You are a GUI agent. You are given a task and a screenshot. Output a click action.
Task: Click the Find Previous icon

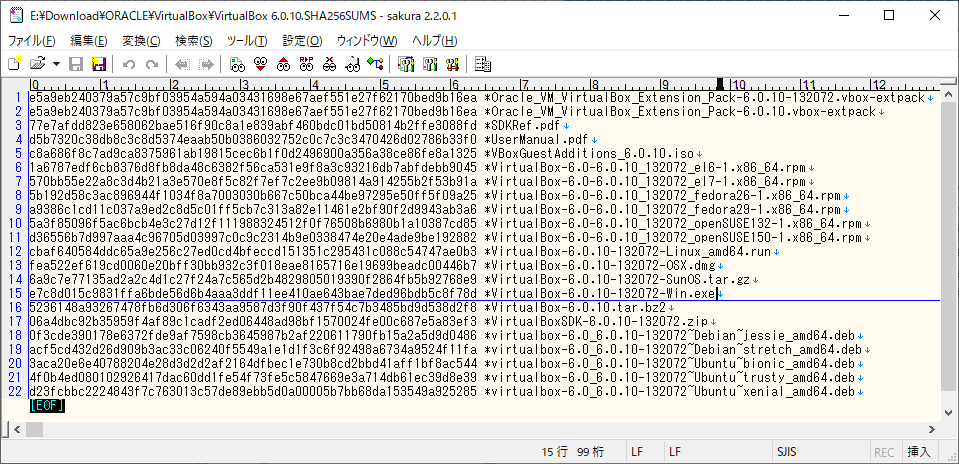[x=283, y=64]
